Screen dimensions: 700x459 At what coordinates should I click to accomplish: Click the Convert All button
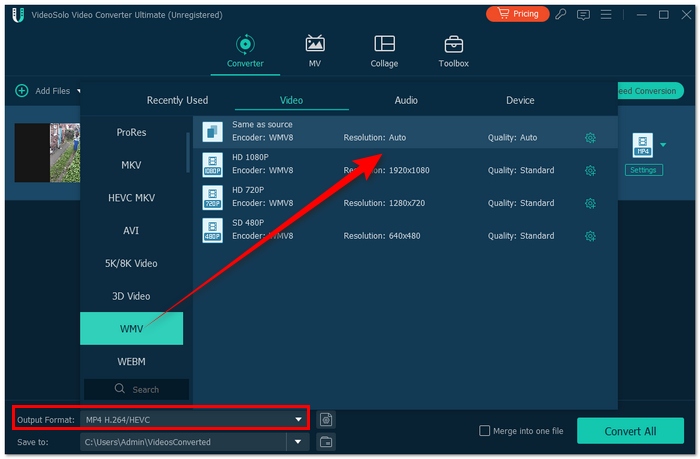tap(630, 431)
